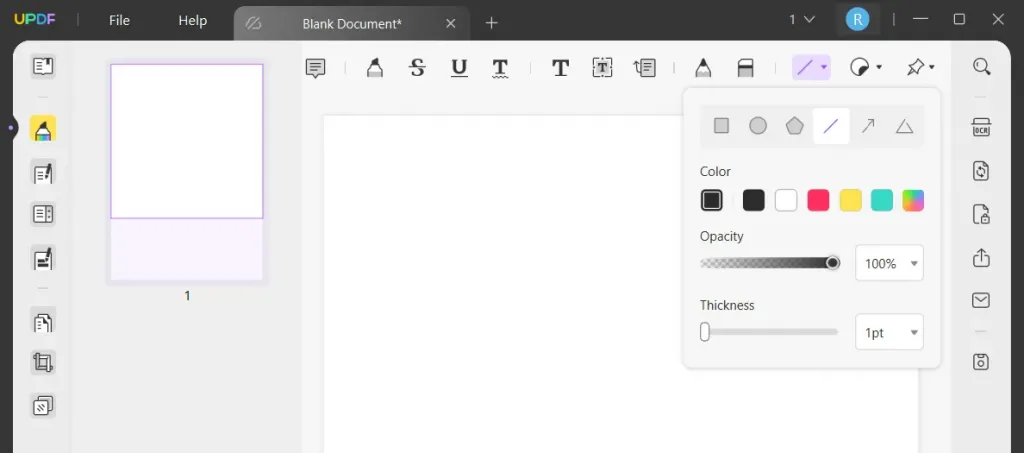1024x453 pixels.
Task: Open the Search magnifier icon
Action: point(982,67)
